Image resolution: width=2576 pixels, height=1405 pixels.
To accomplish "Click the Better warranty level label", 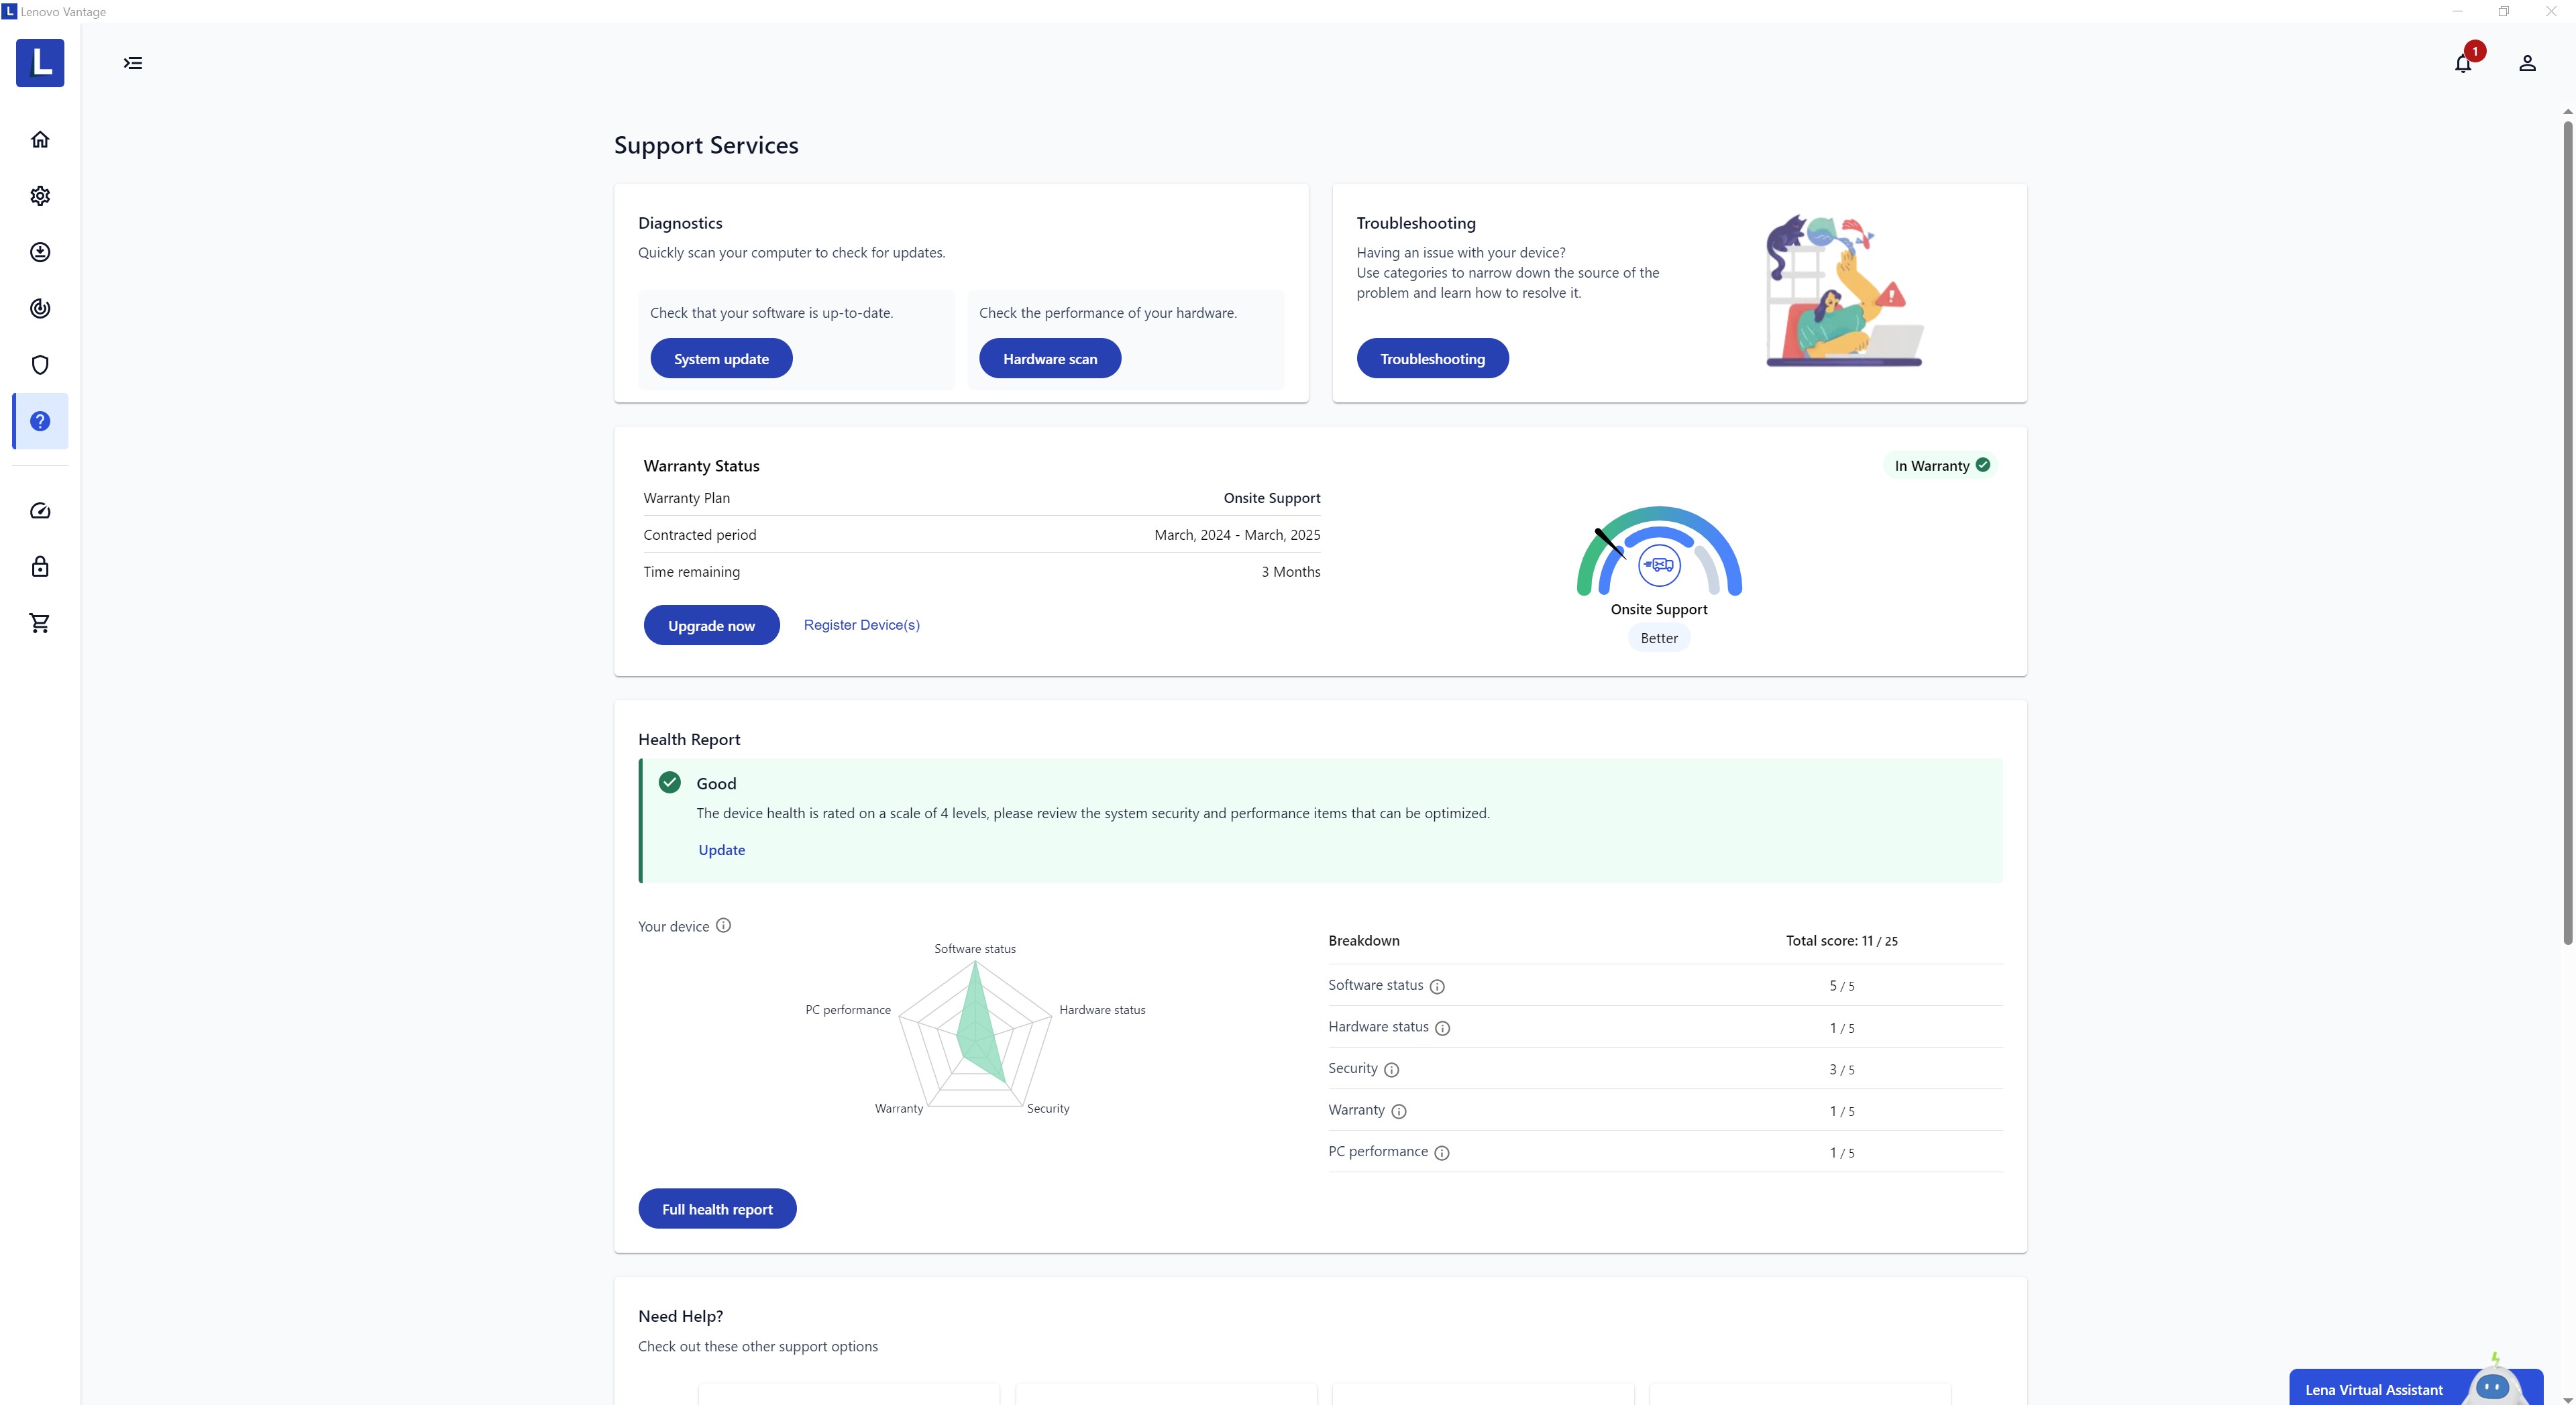I will (x=1659, y=638).
